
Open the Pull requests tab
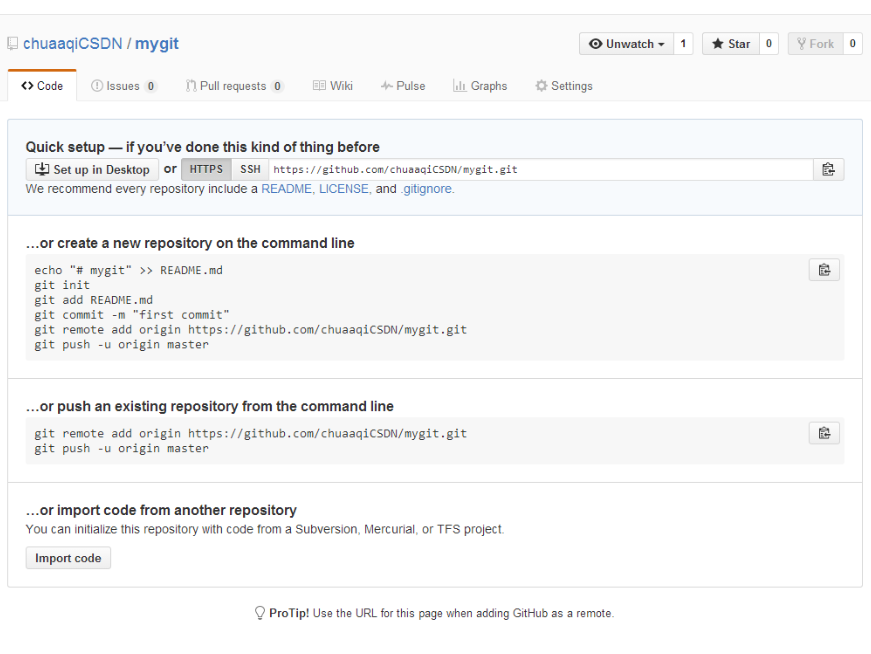click(x=234, y=86)
